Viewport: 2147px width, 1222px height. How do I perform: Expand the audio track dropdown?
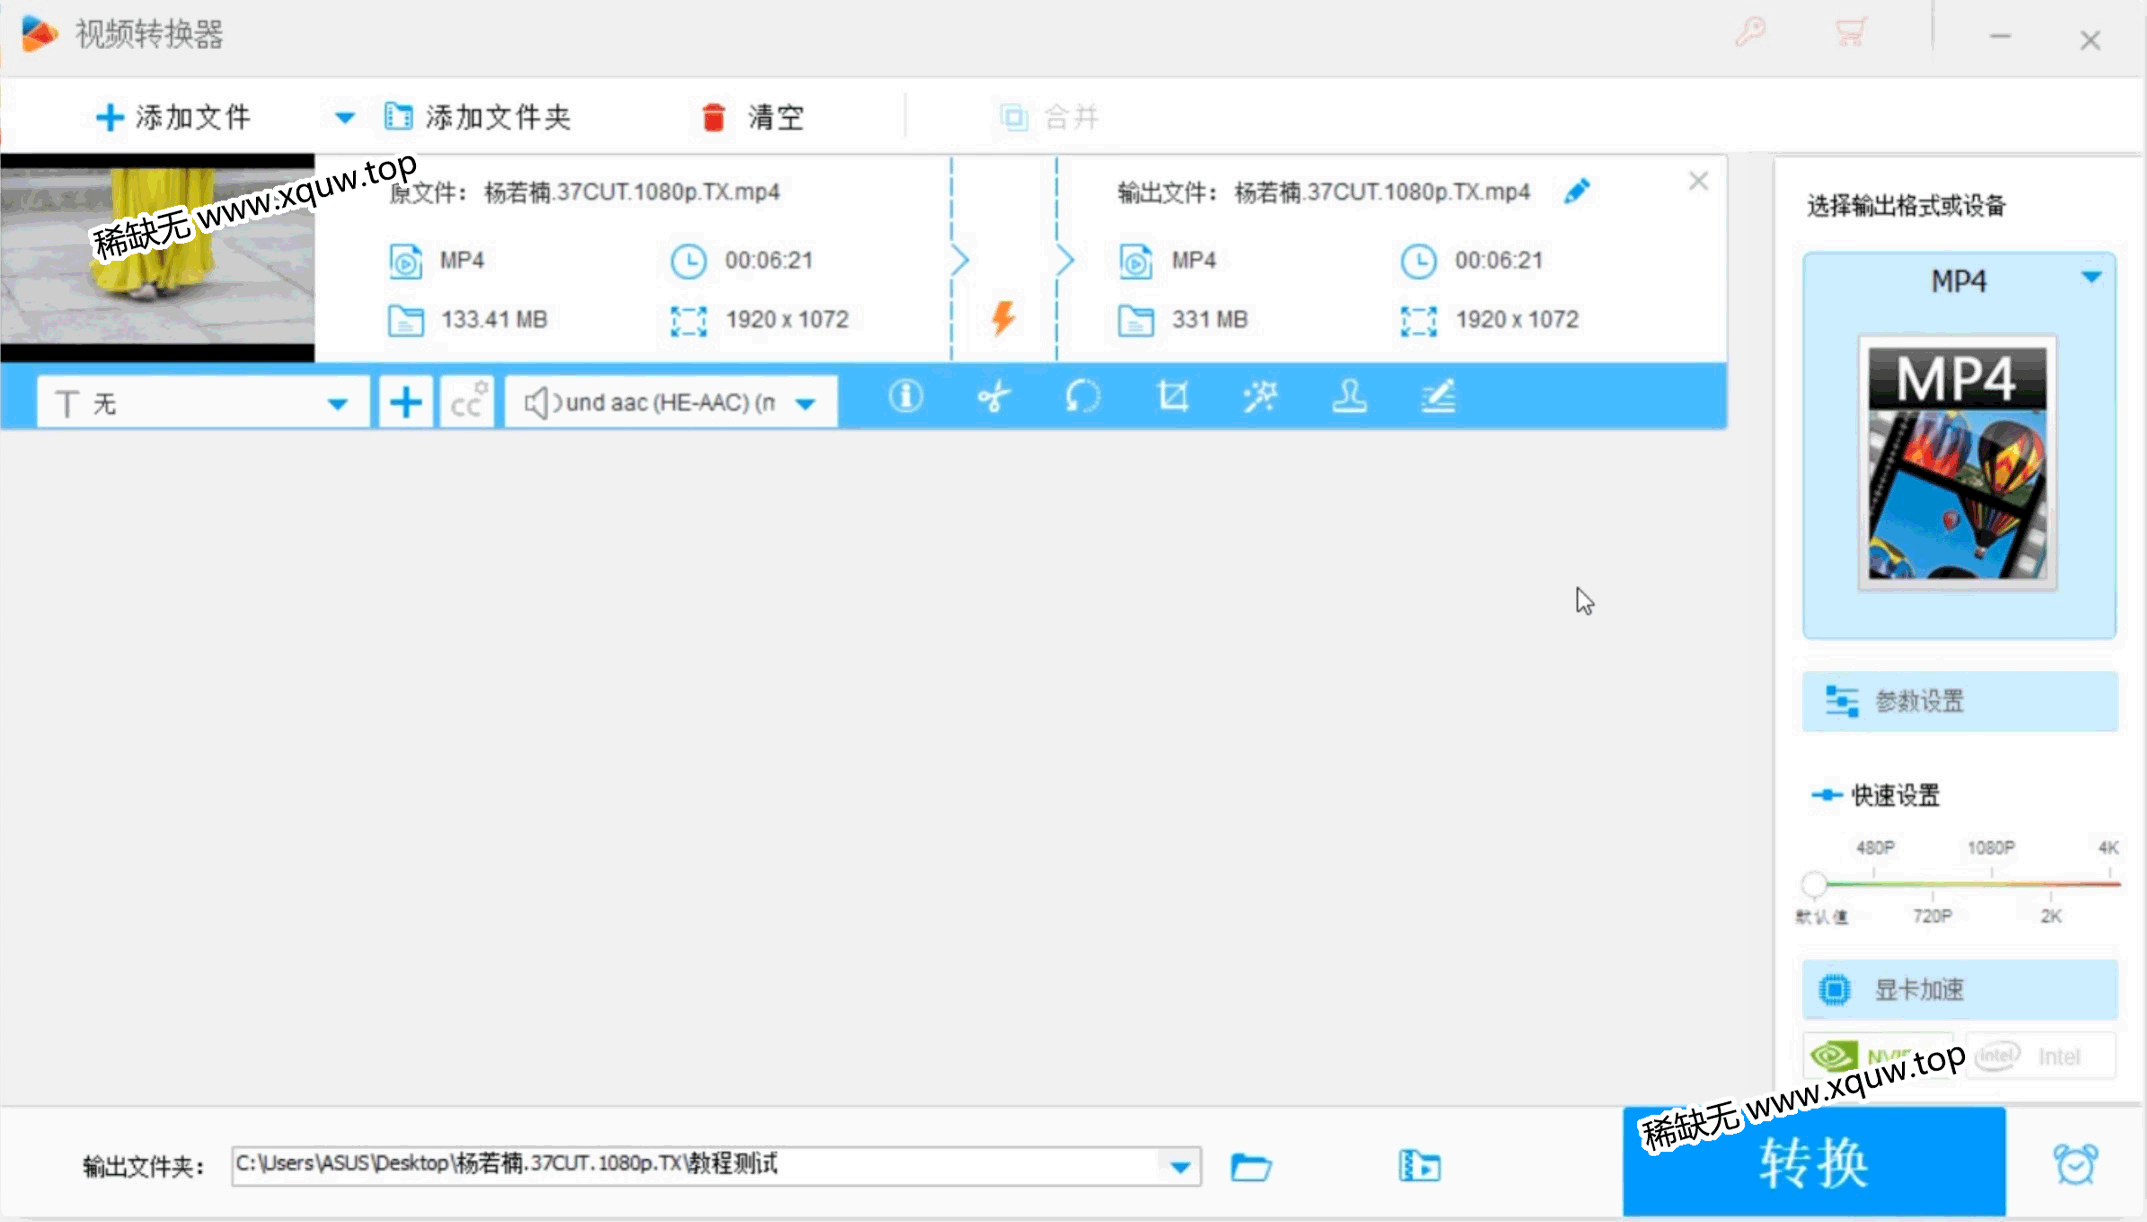point(805,401)
